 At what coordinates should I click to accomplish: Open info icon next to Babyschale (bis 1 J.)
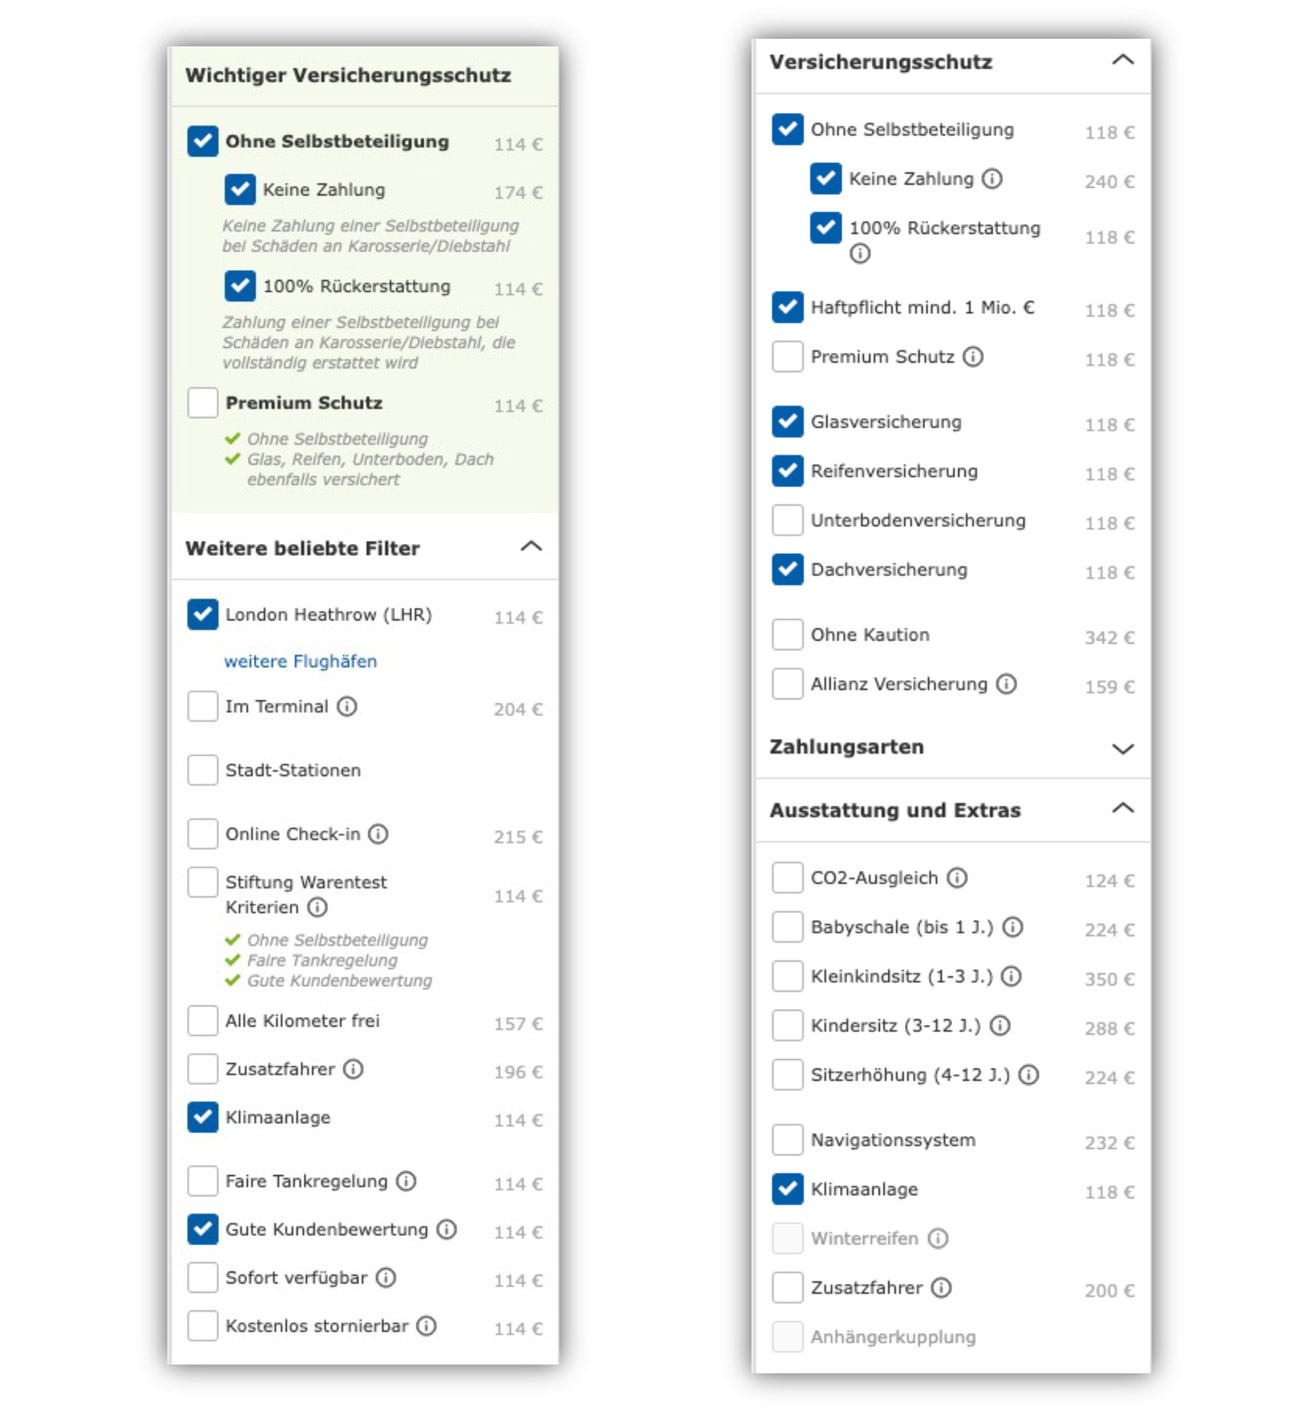(1013, 927)
